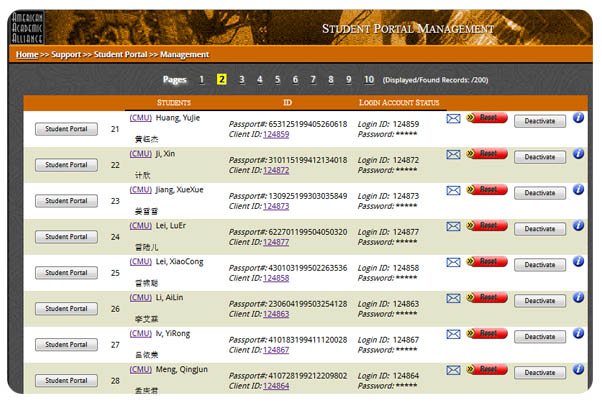Reset password for login ID 124859

pyautogui.click(x=487, y=117)
